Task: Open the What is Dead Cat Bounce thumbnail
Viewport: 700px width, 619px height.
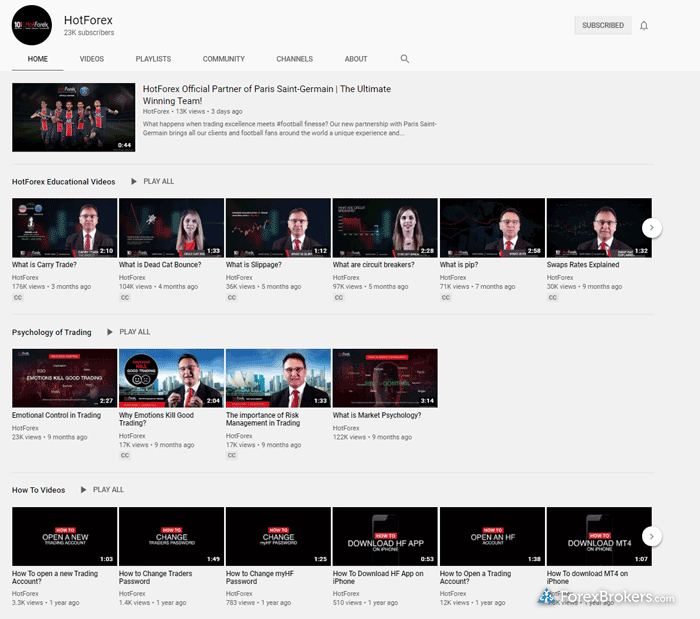Action: tap(171, 228)
